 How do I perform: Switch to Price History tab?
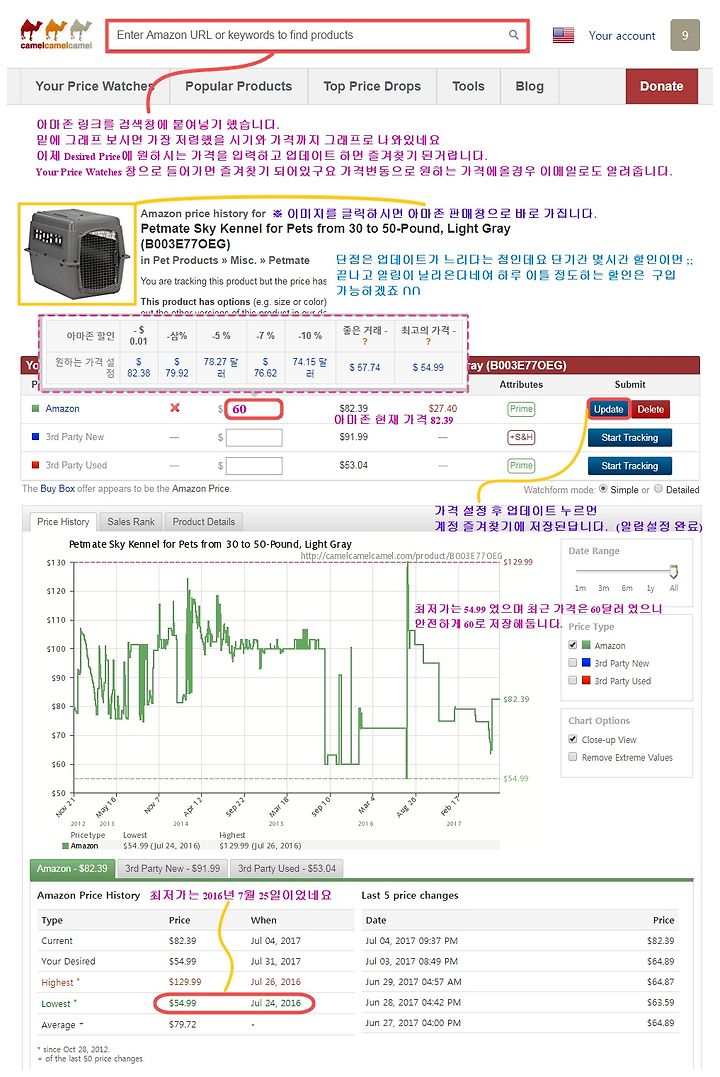point(63,521)
